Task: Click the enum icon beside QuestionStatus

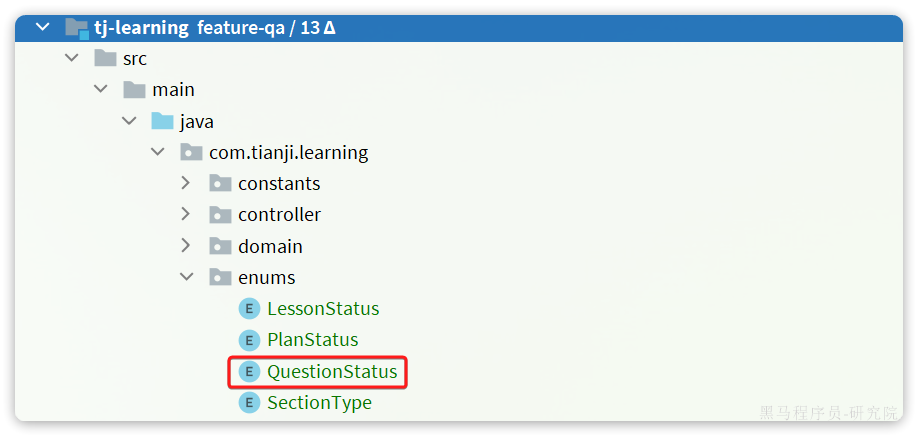Action: (x=249, y=371)
